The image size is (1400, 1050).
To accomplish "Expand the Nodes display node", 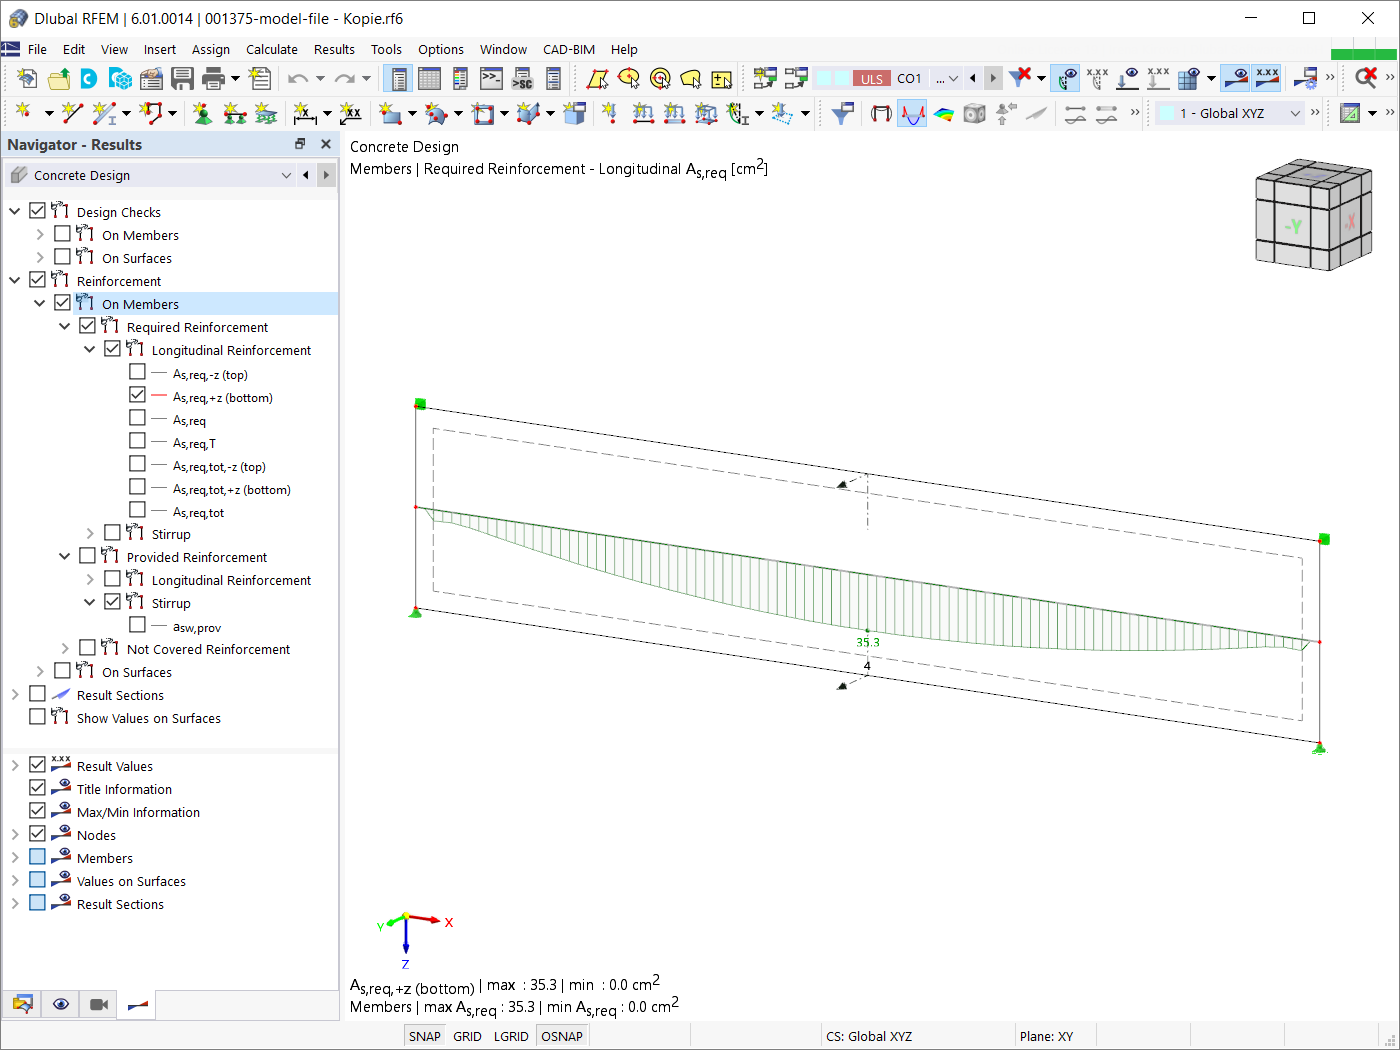I will point(14,834).
